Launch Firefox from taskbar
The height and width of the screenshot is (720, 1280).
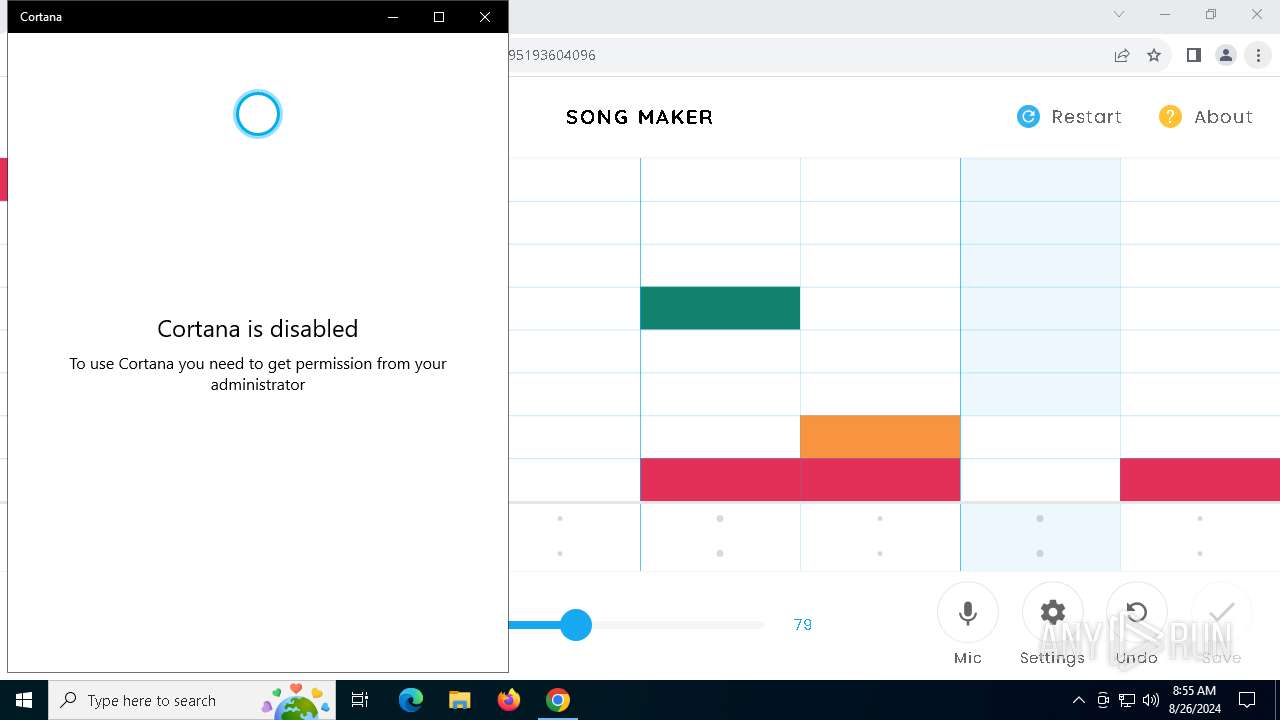(509, 700)
